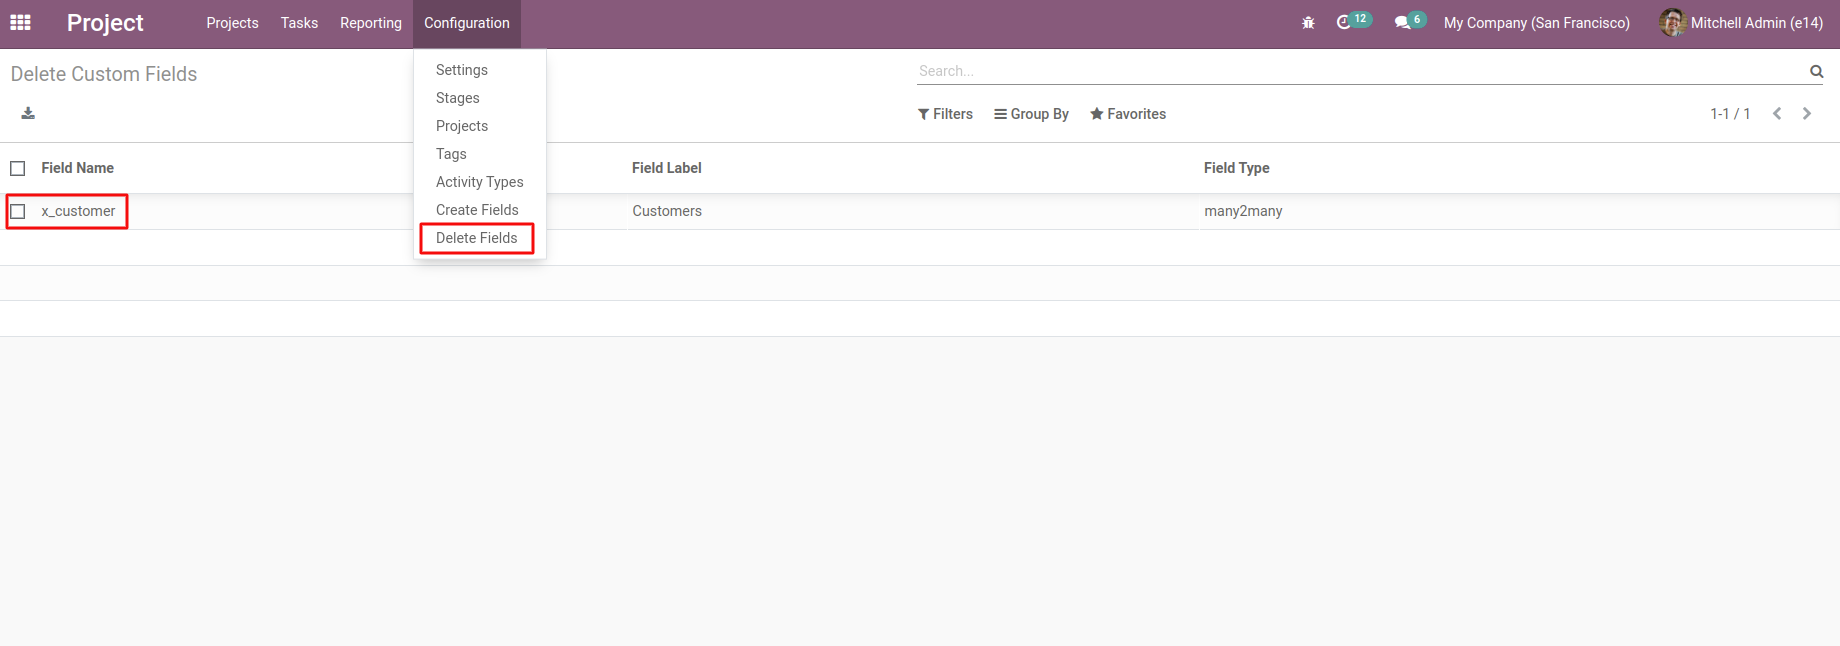Open the x_customer field row
The width and height of the screenshot is (1840, 646).
point(920,211)
